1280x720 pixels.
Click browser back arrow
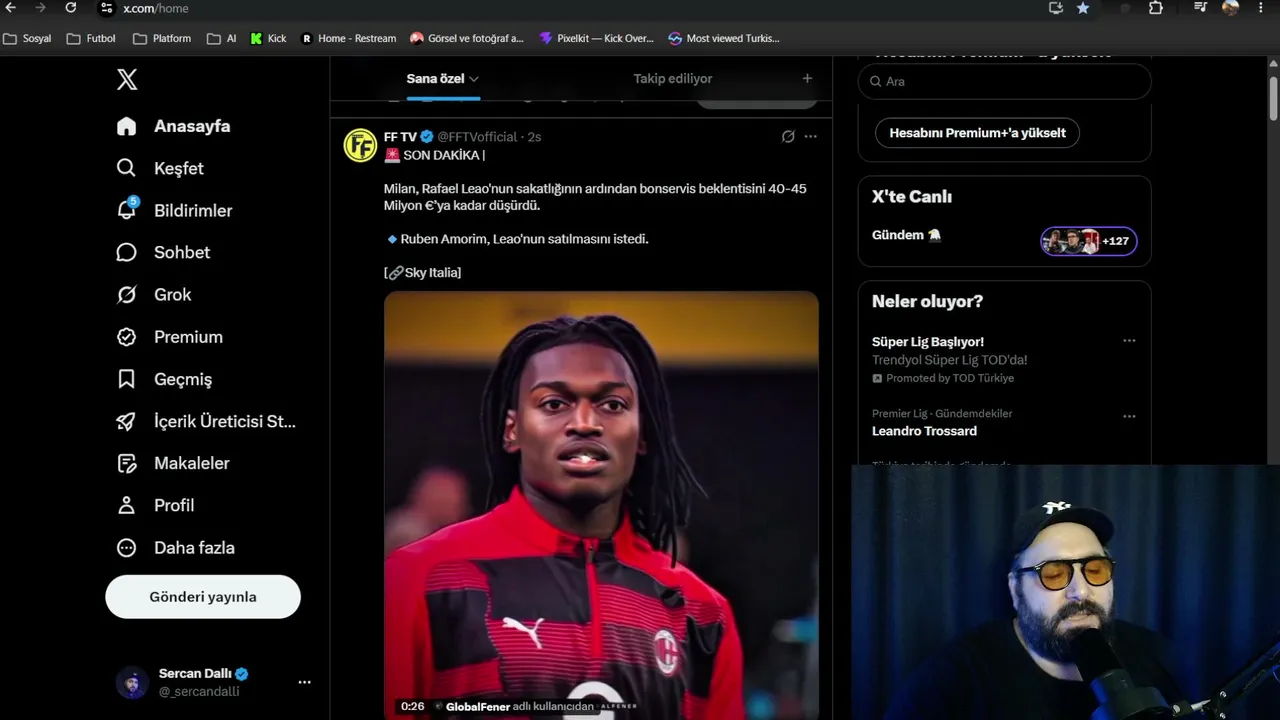point(11,8)
